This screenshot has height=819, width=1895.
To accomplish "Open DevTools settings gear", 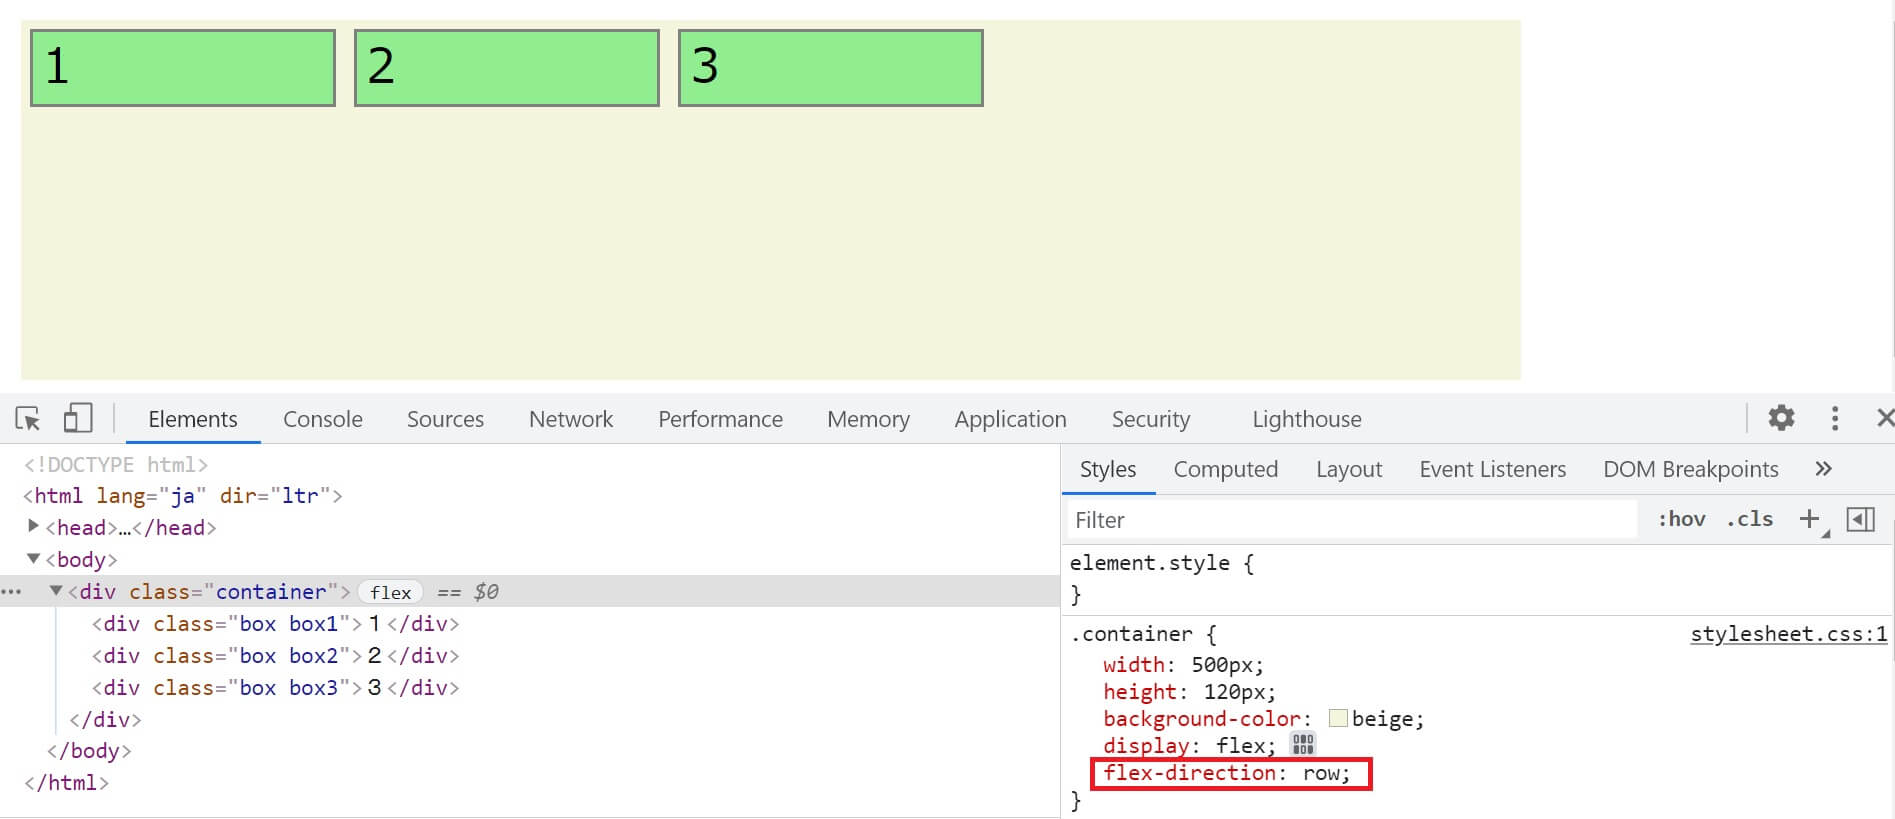I will (1781, 418).
